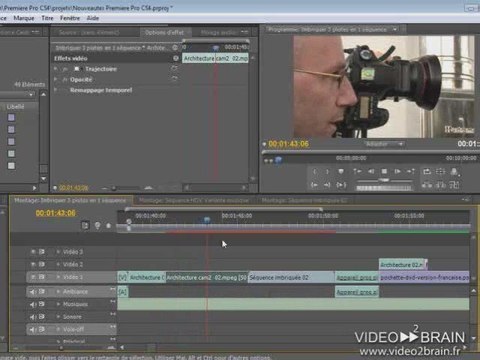The image size is (480, 360).
Task: Click the shuttle slider in Program monitor
Action: click(x=384, y=180)
